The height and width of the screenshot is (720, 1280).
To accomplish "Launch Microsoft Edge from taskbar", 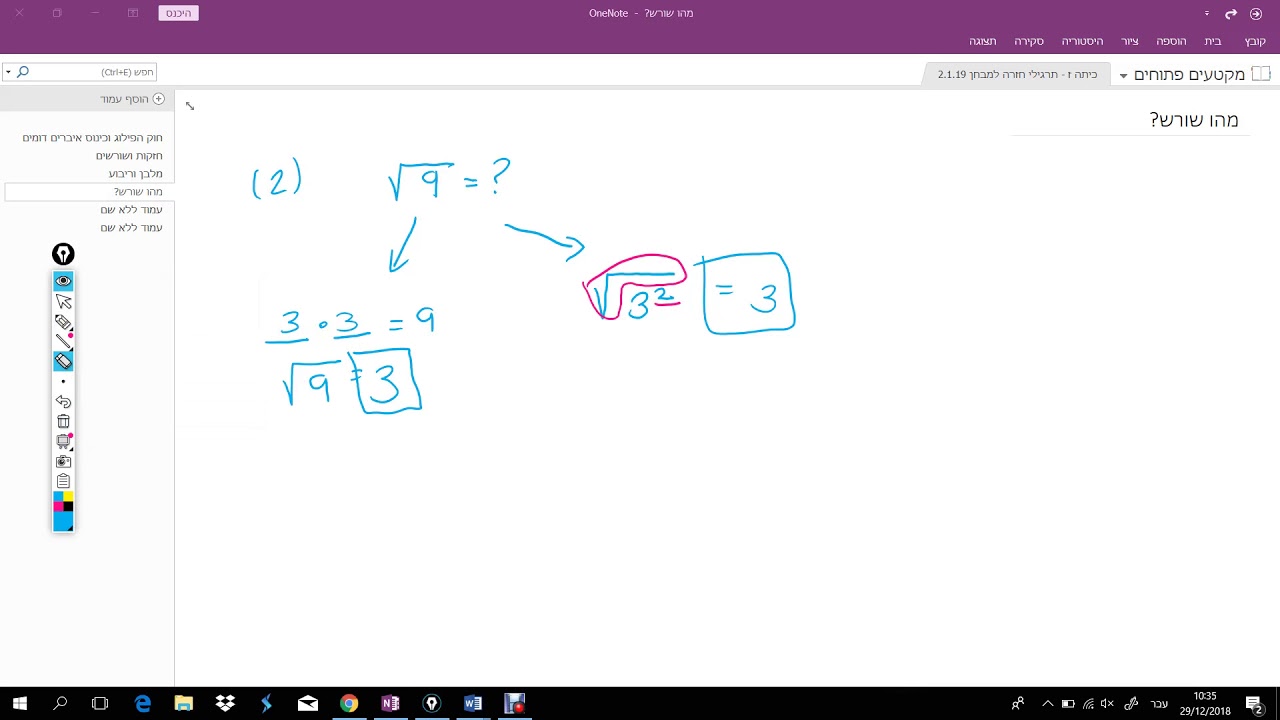I will pos(143,703).
